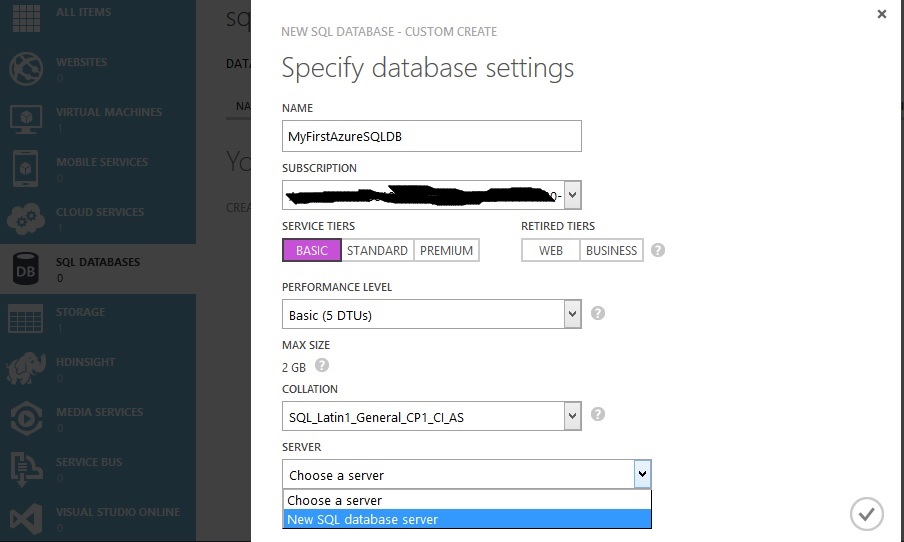Switch to the Standard service tier

377,250
